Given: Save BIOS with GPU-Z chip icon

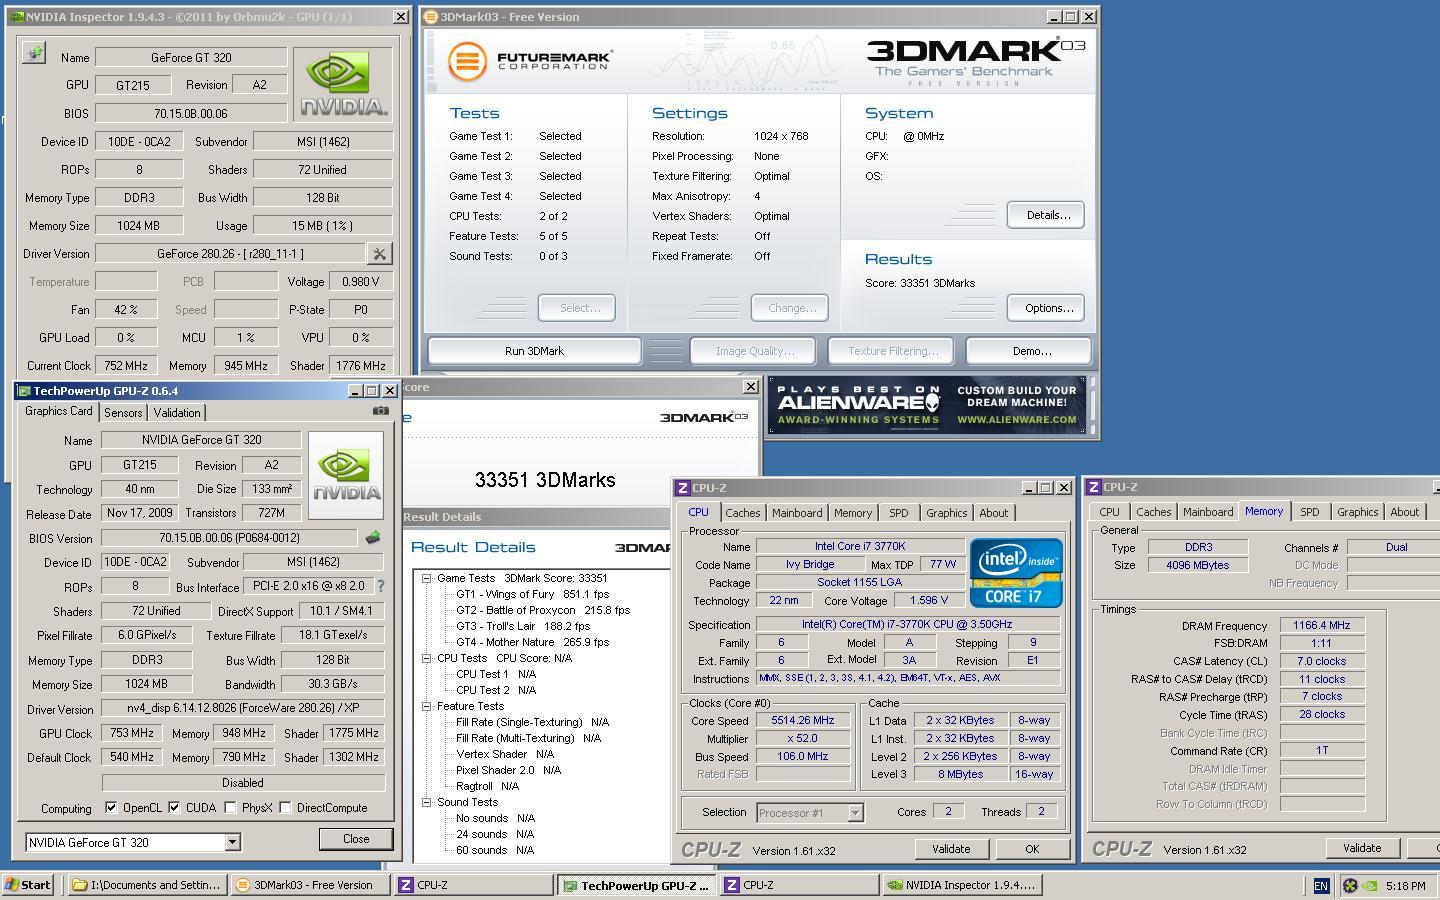Looking at the screenshot, I should click(372, 538).
